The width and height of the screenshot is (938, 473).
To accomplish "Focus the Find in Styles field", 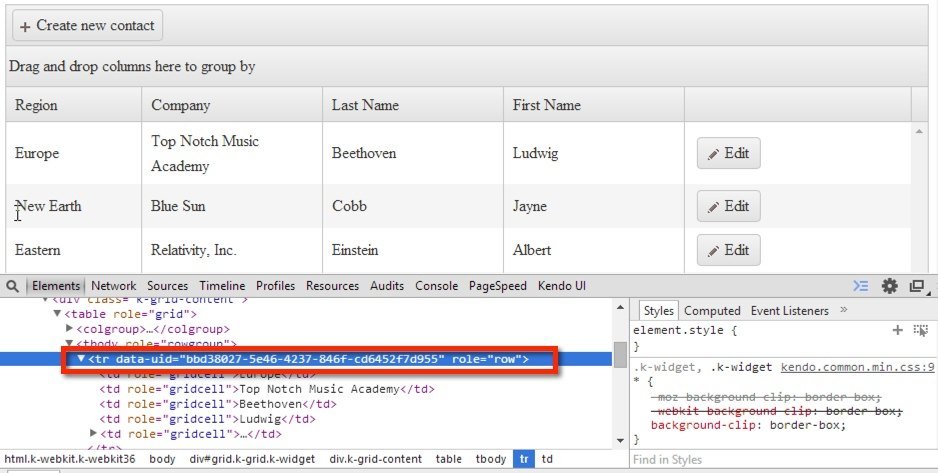I will [783, 460].
